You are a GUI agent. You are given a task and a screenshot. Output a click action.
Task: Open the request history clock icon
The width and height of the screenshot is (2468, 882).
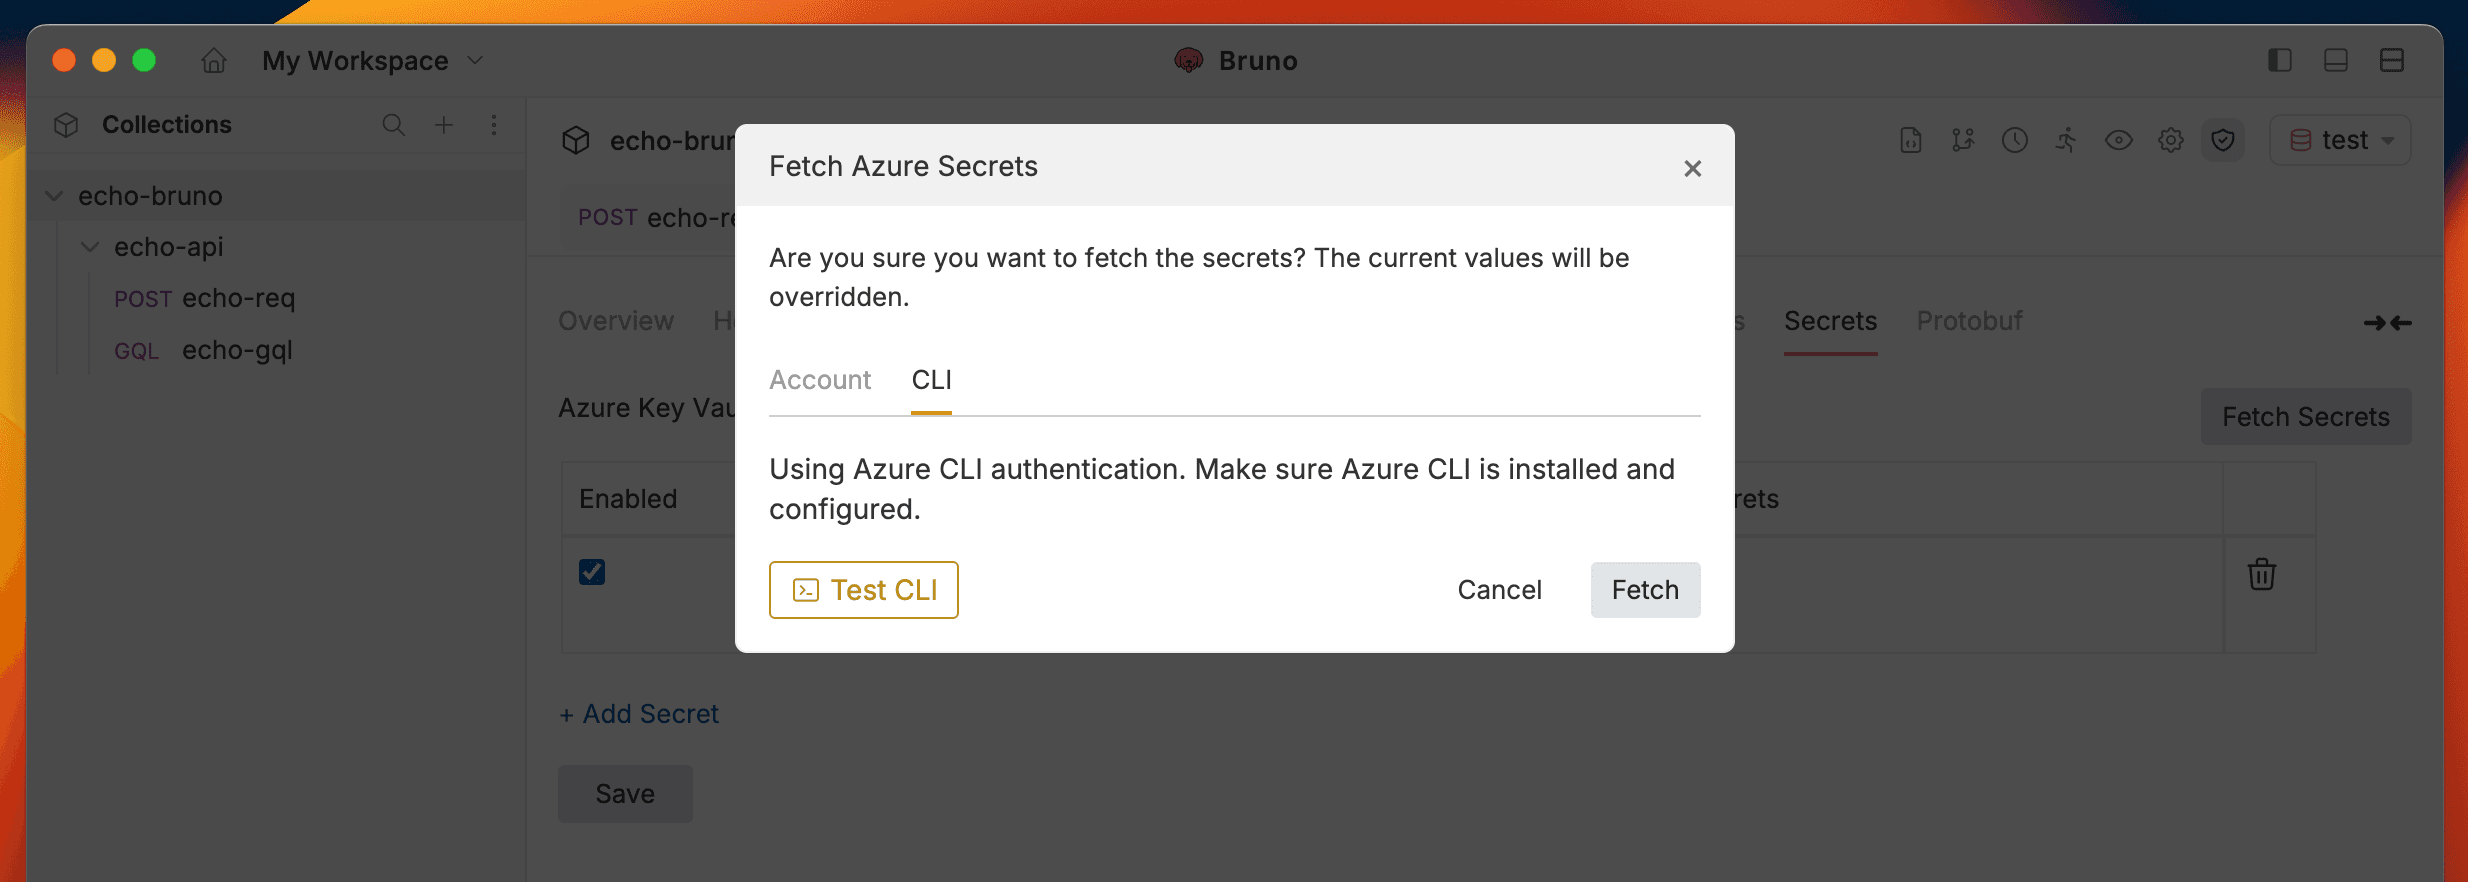(2014, 140)
